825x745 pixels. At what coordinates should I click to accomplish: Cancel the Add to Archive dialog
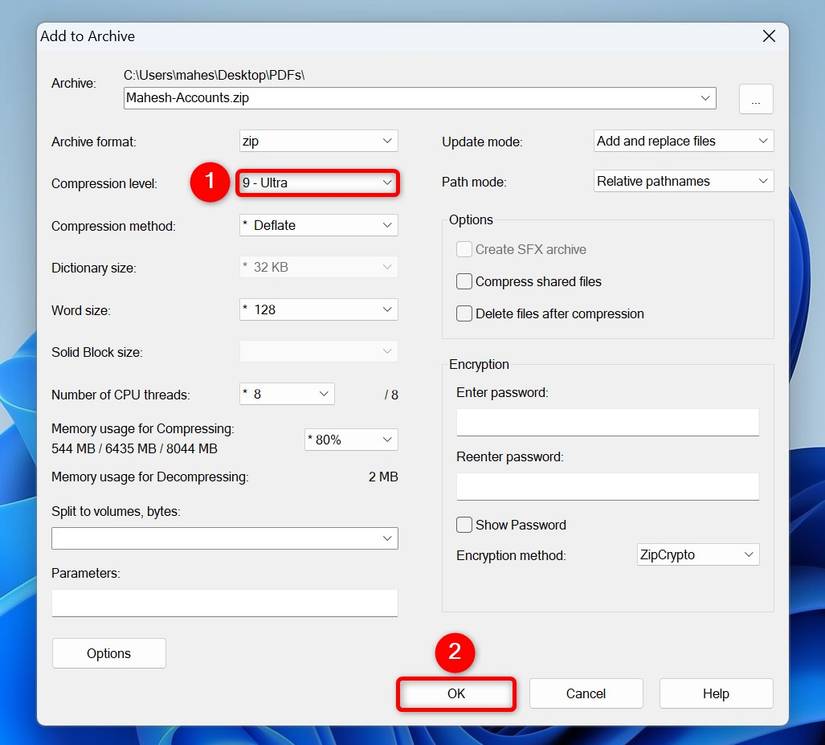pyautogui.click(x=586, y=693)
